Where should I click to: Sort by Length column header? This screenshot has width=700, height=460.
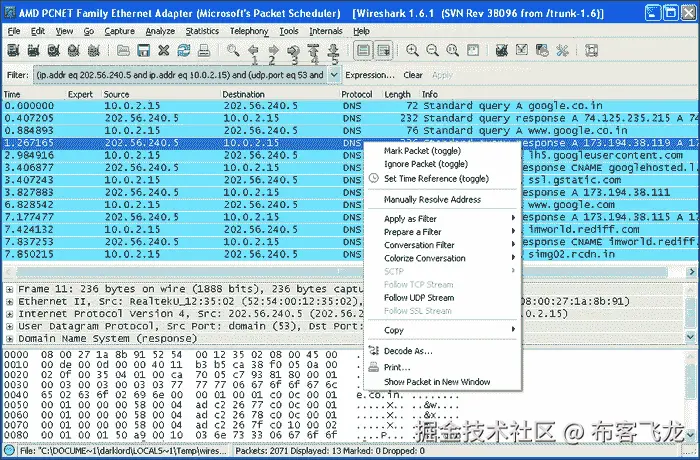[x=400, y=94]
